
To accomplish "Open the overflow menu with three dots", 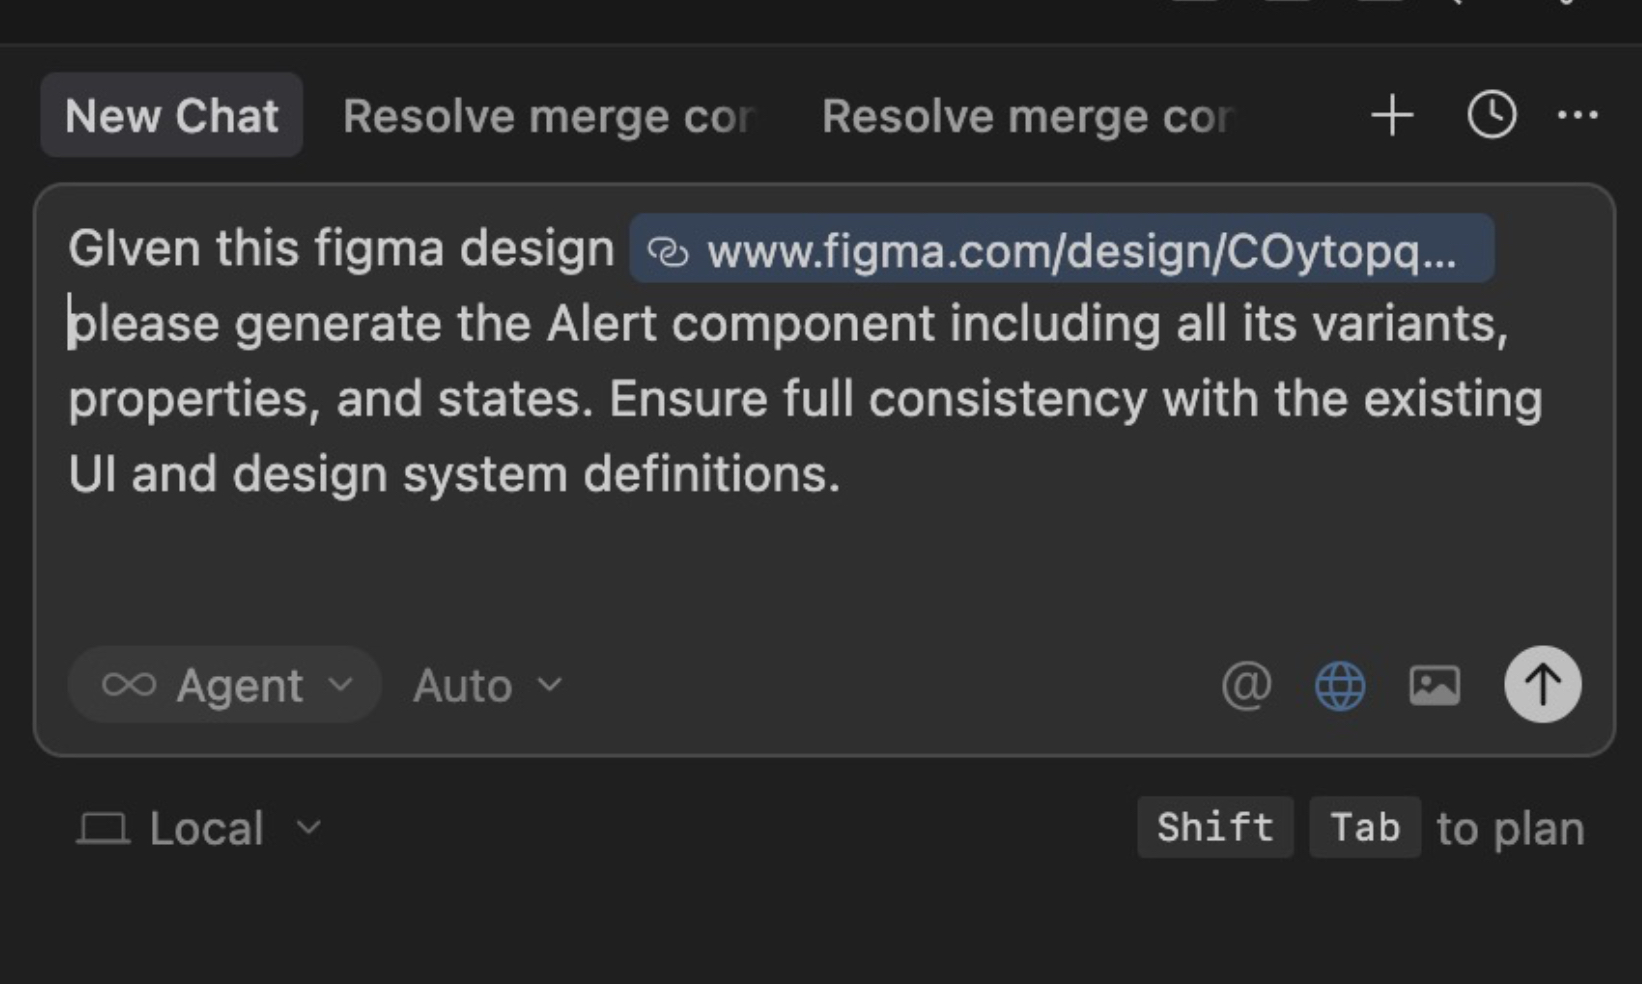I will click(x=1578, y=115).
